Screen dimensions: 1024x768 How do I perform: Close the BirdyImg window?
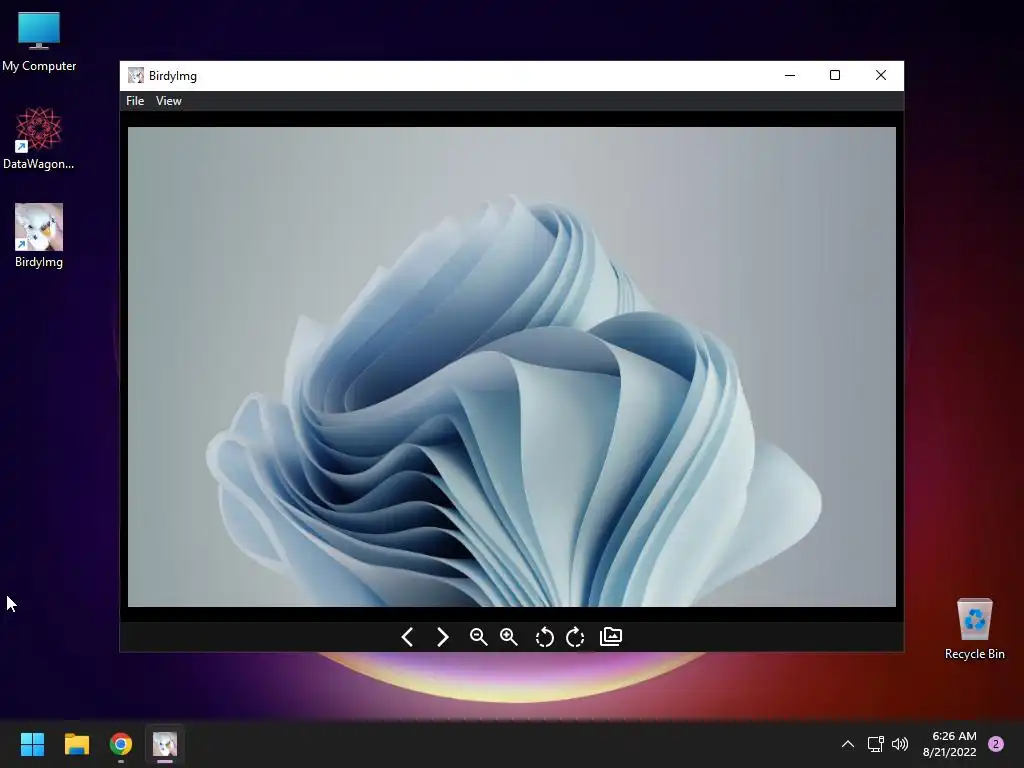tap(881, 76)
